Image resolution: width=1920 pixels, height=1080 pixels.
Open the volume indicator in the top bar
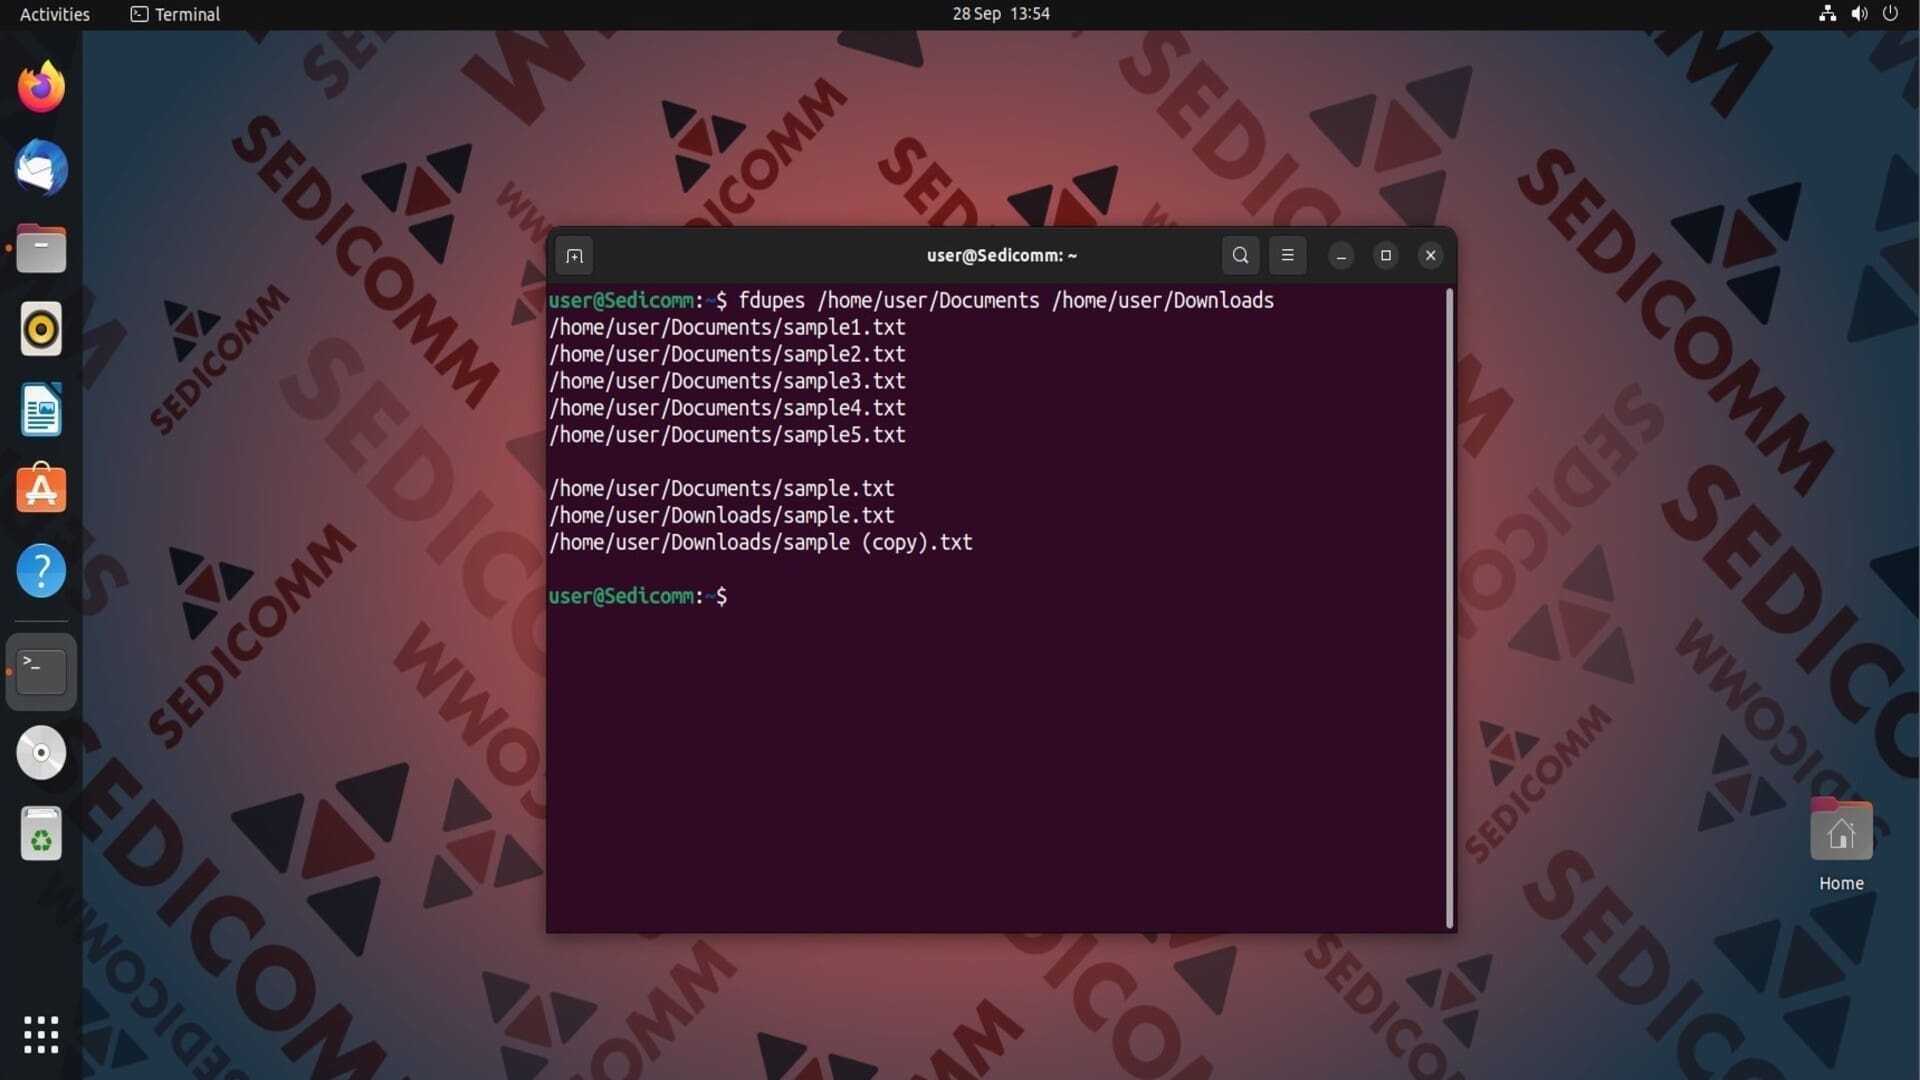[x=1859, y=14]
